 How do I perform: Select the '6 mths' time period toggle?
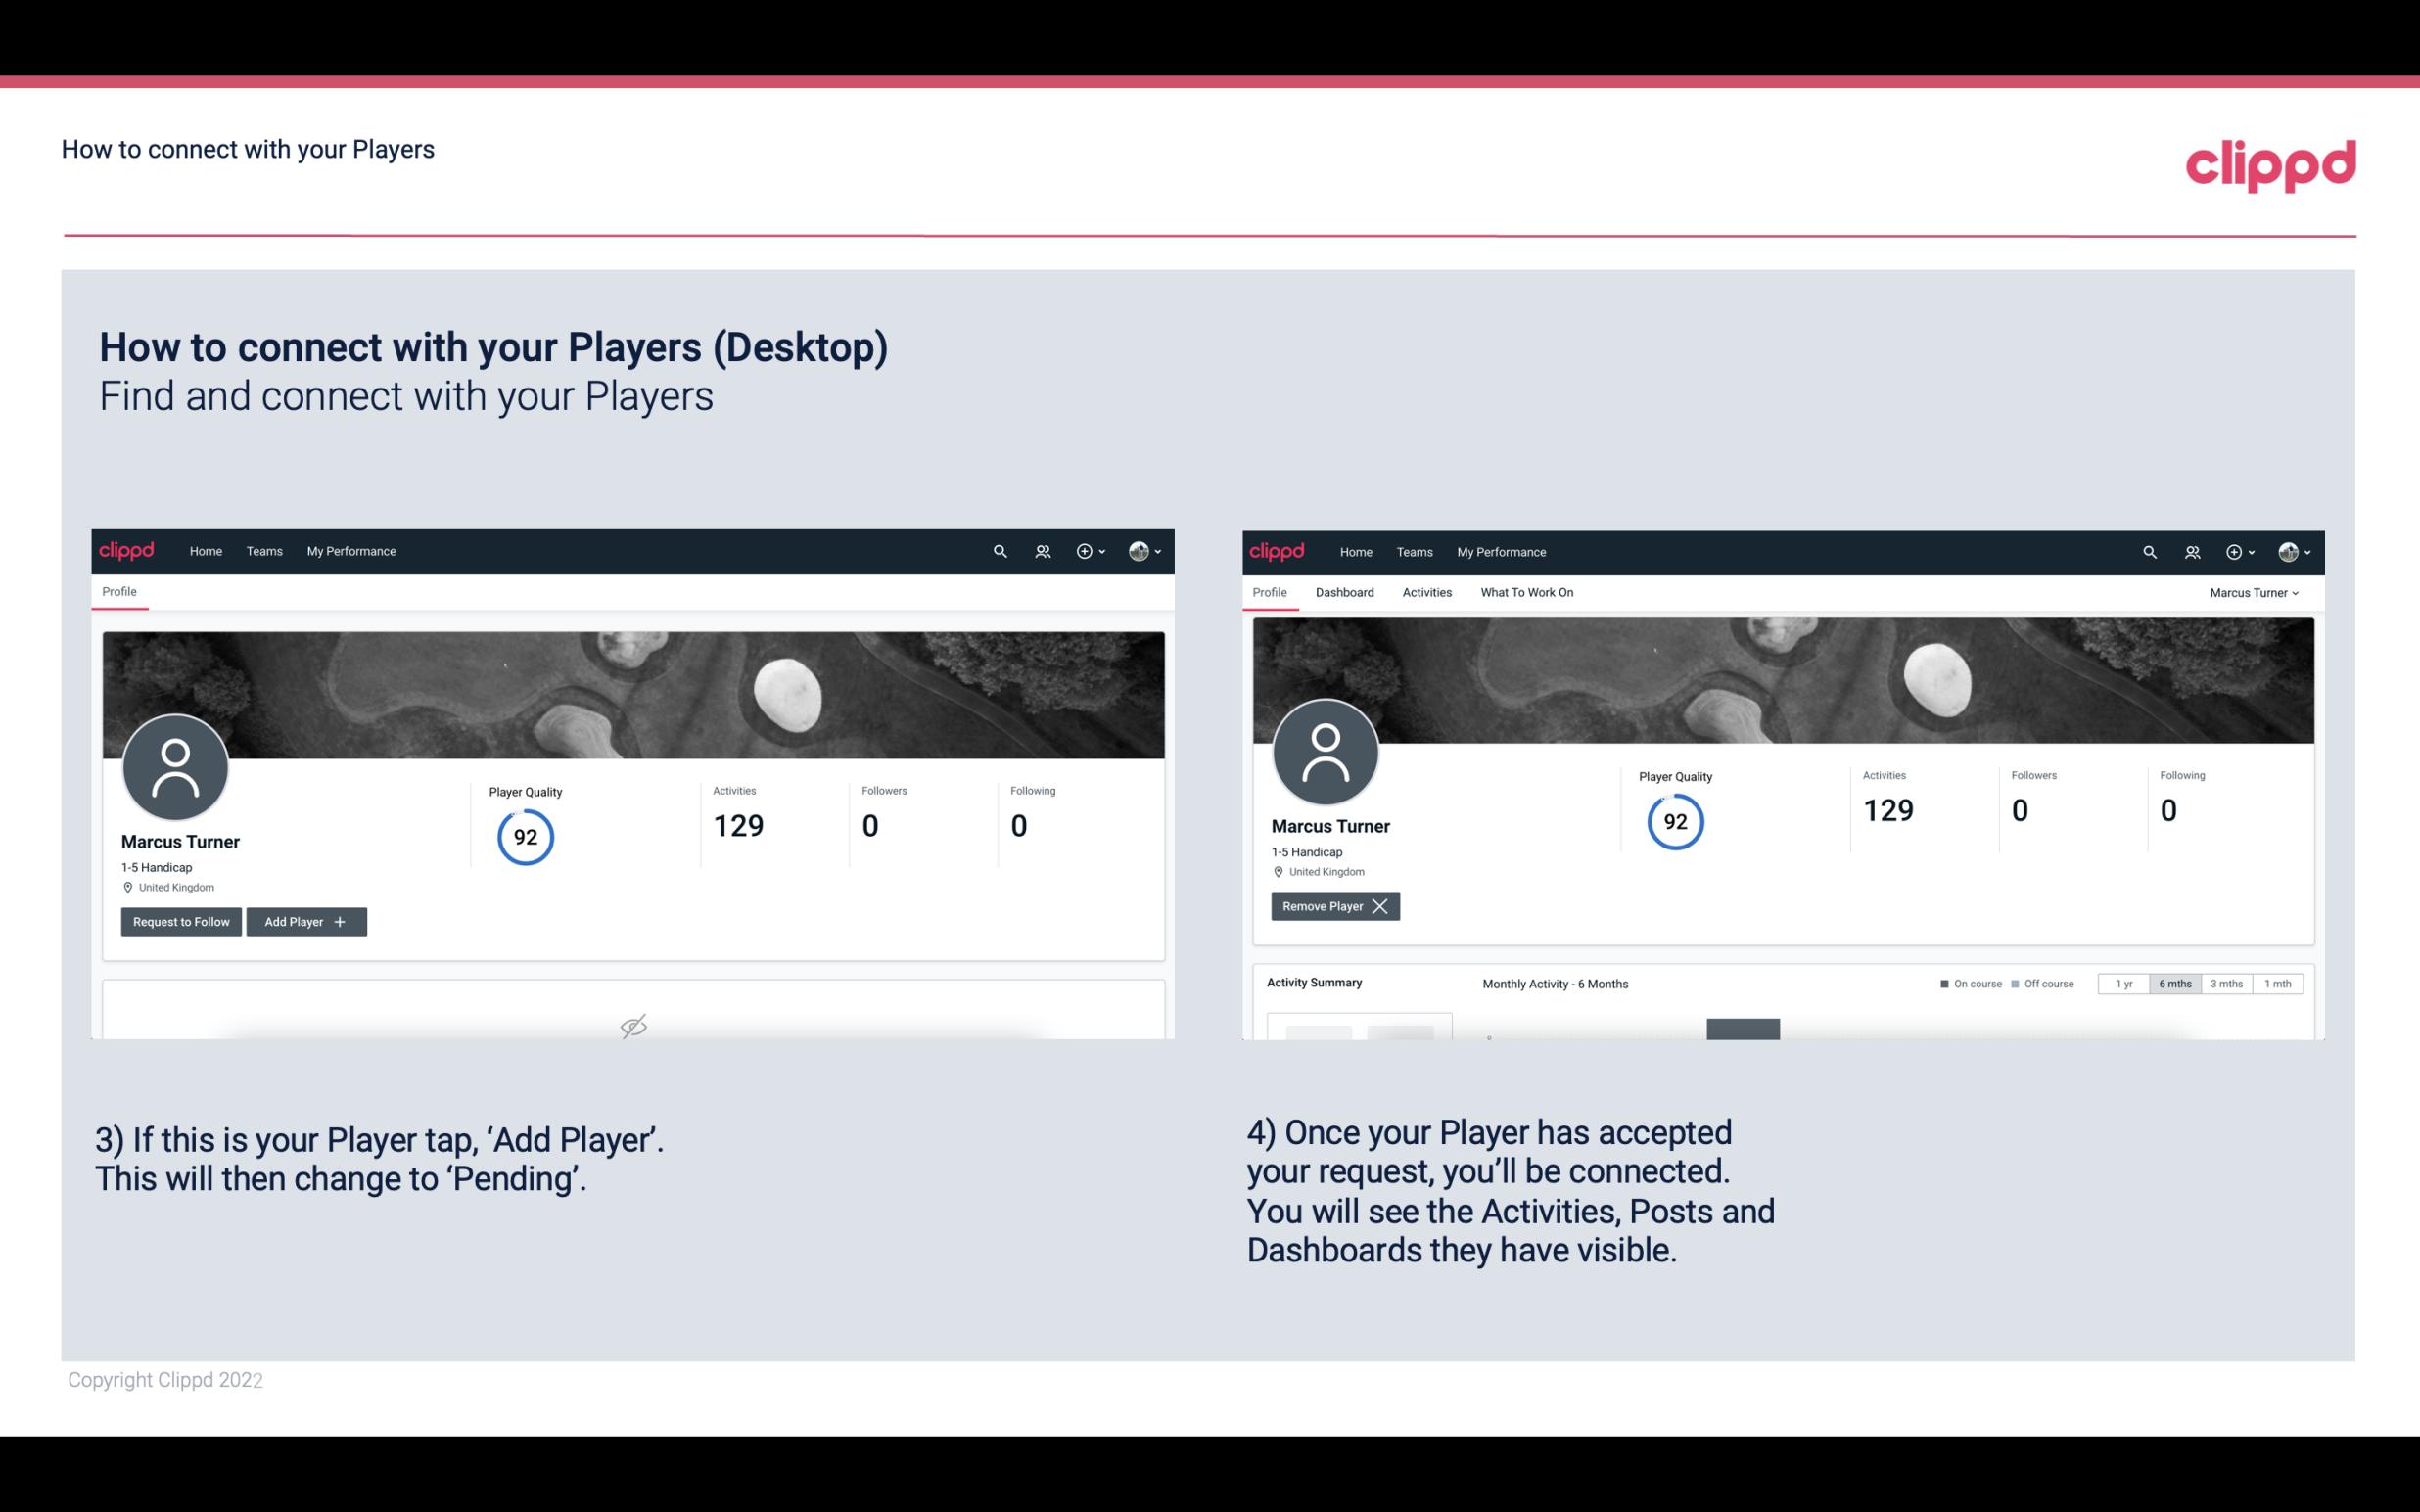coord(2171,983)
